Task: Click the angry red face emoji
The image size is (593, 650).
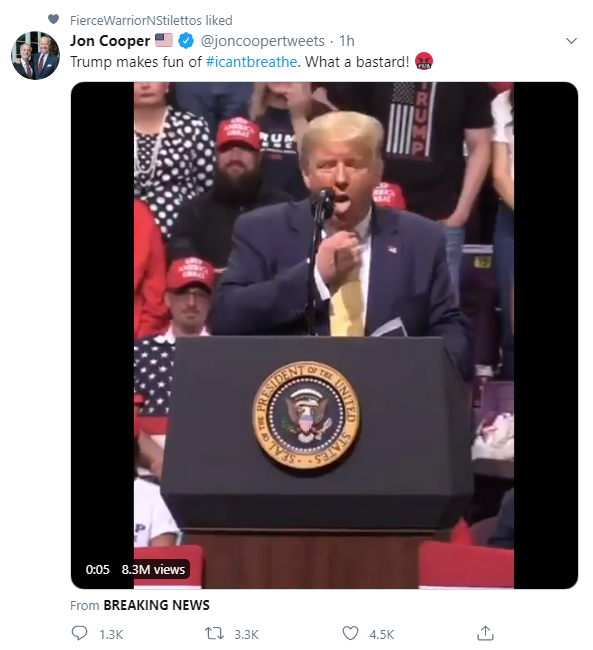Action: pos(424,61)
